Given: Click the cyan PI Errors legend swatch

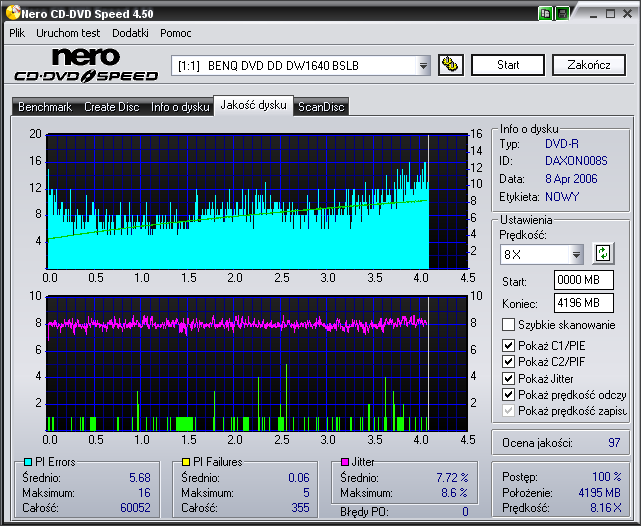Looking at the screenshot, I should 28,462.
